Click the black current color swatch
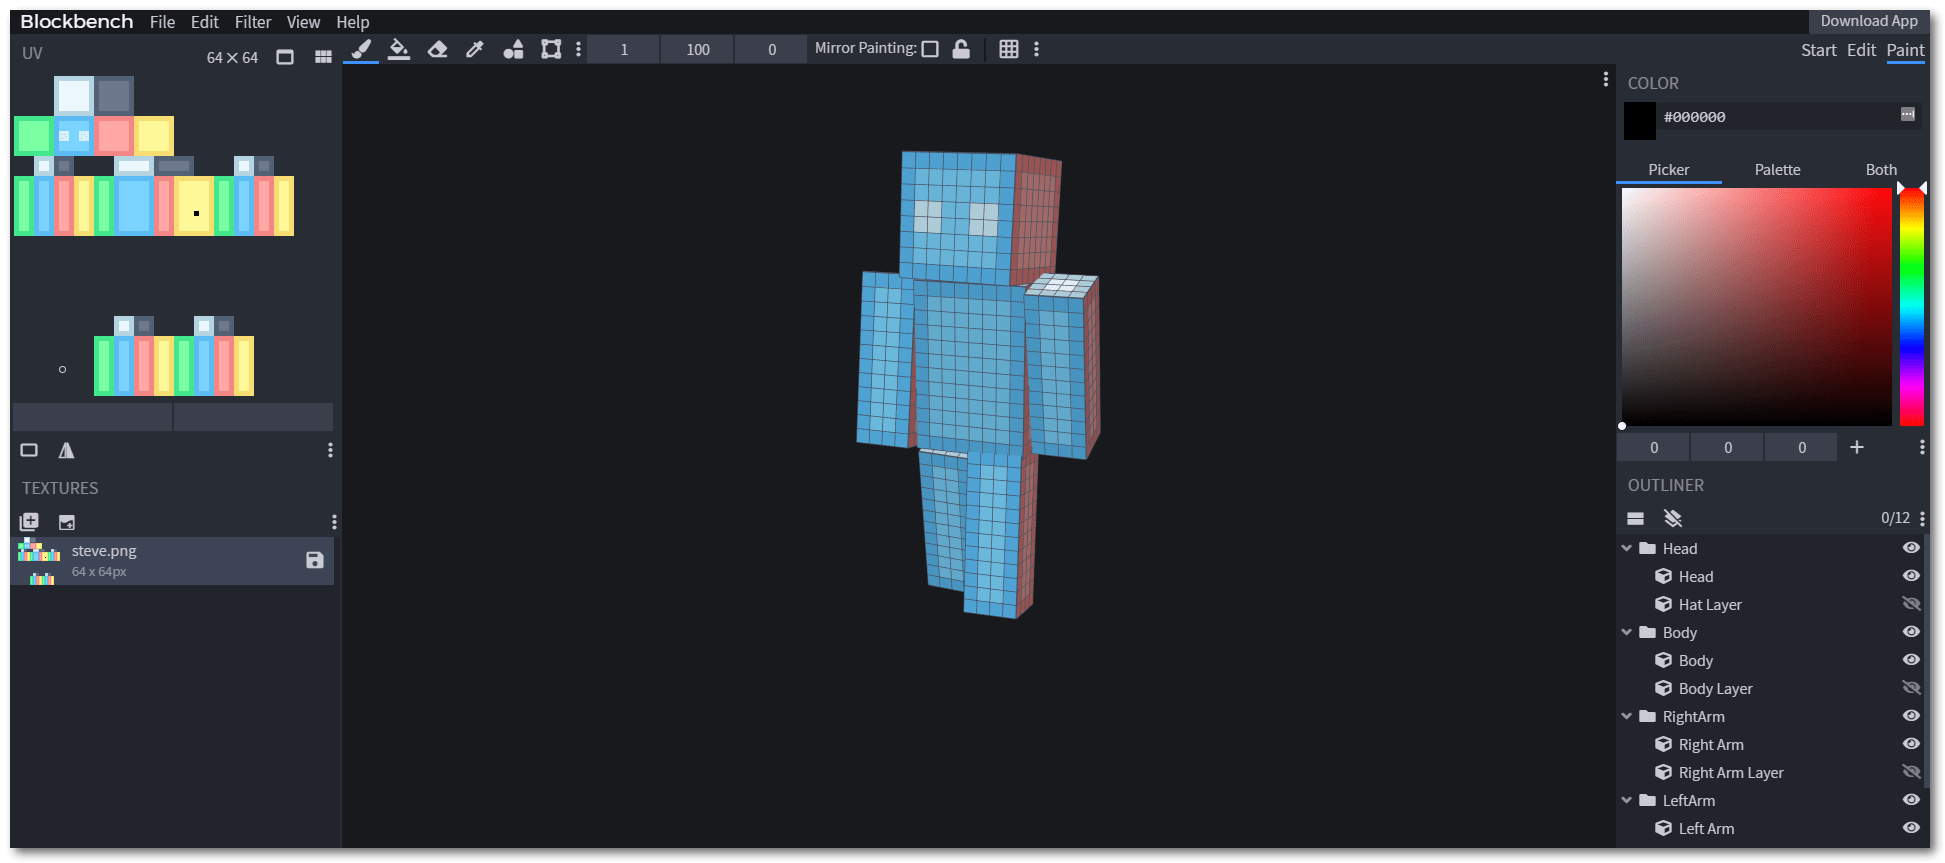This screenshot has height=863, width=1945. (x=1640, y=120)
